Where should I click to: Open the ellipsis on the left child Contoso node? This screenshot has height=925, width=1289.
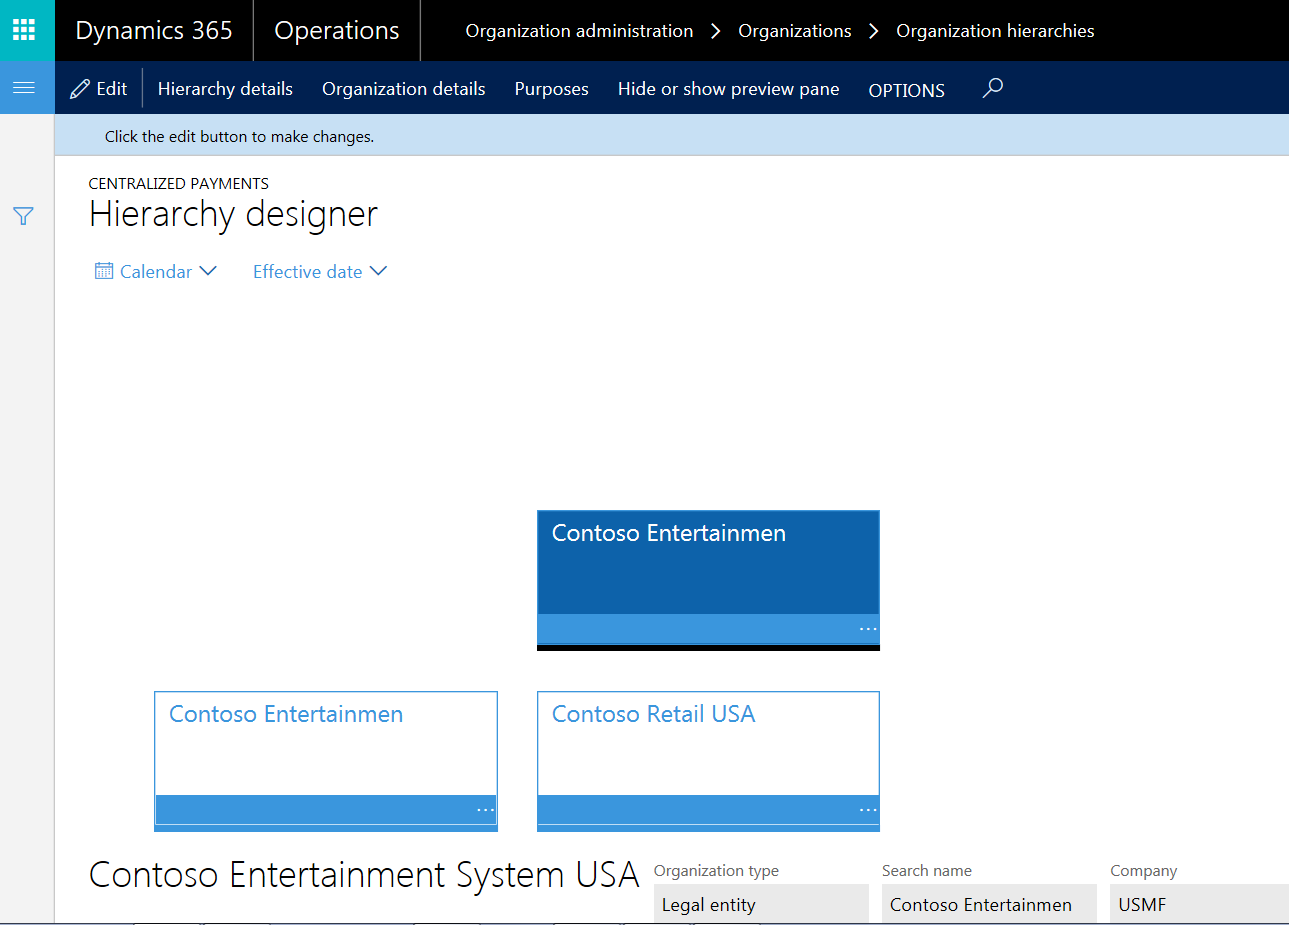[x=484, y=809]
